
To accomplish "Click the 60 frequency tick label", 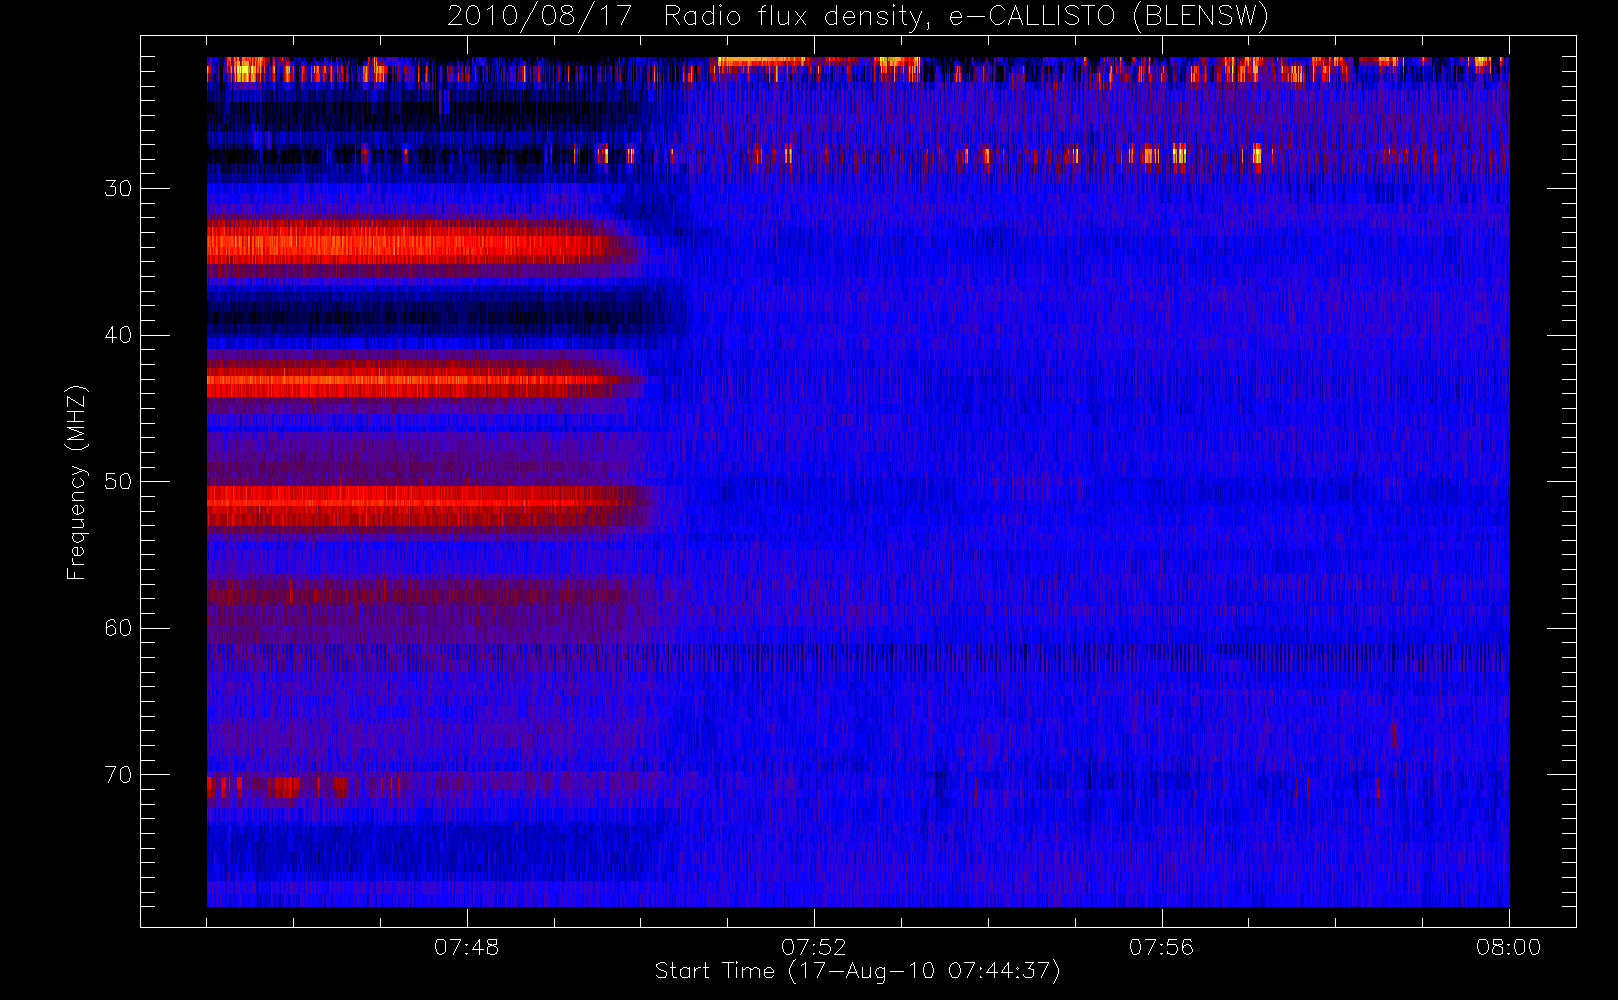I will (118, 627).
